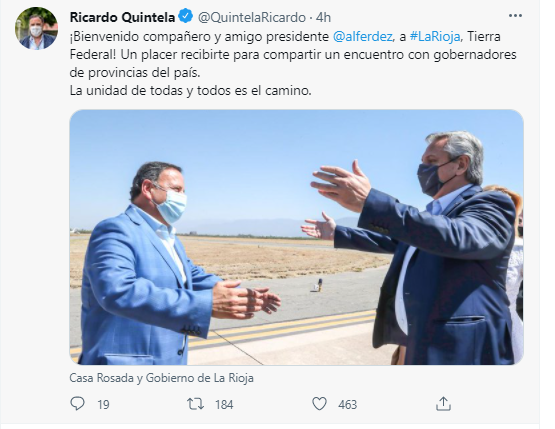Click the 4h timestamp link
This screenshot has width=555, height=429.
(323, 17)
